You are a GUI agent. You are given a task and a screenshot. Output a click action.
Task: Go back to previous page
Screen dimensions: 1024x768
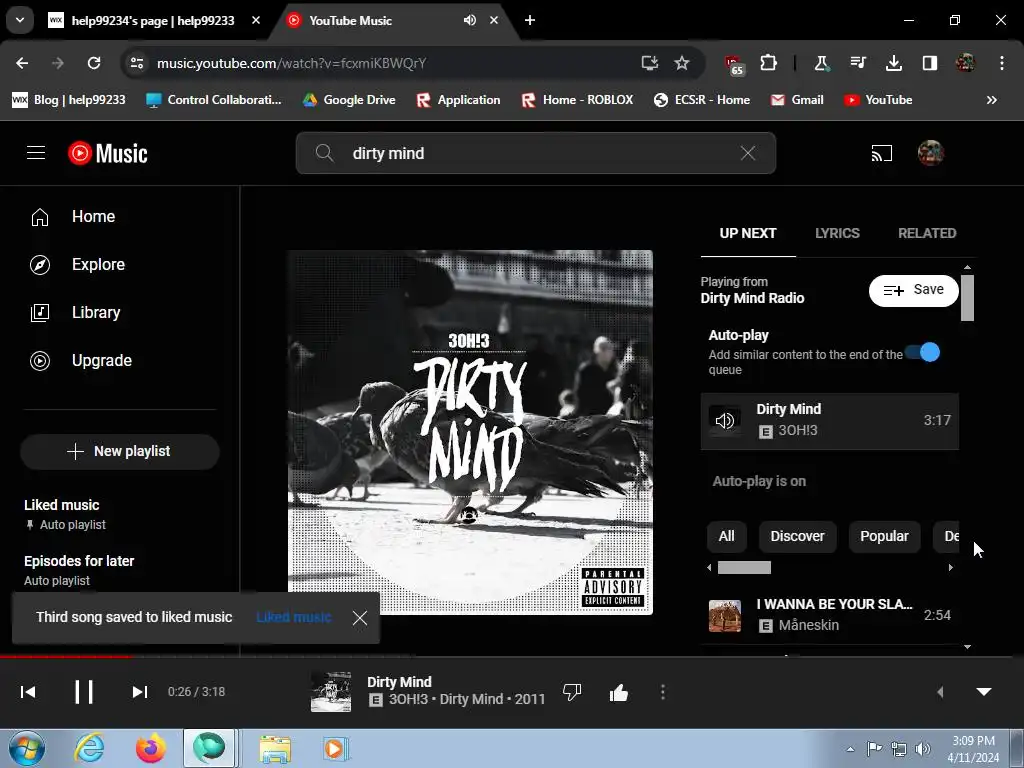click(x=22, y=63)
